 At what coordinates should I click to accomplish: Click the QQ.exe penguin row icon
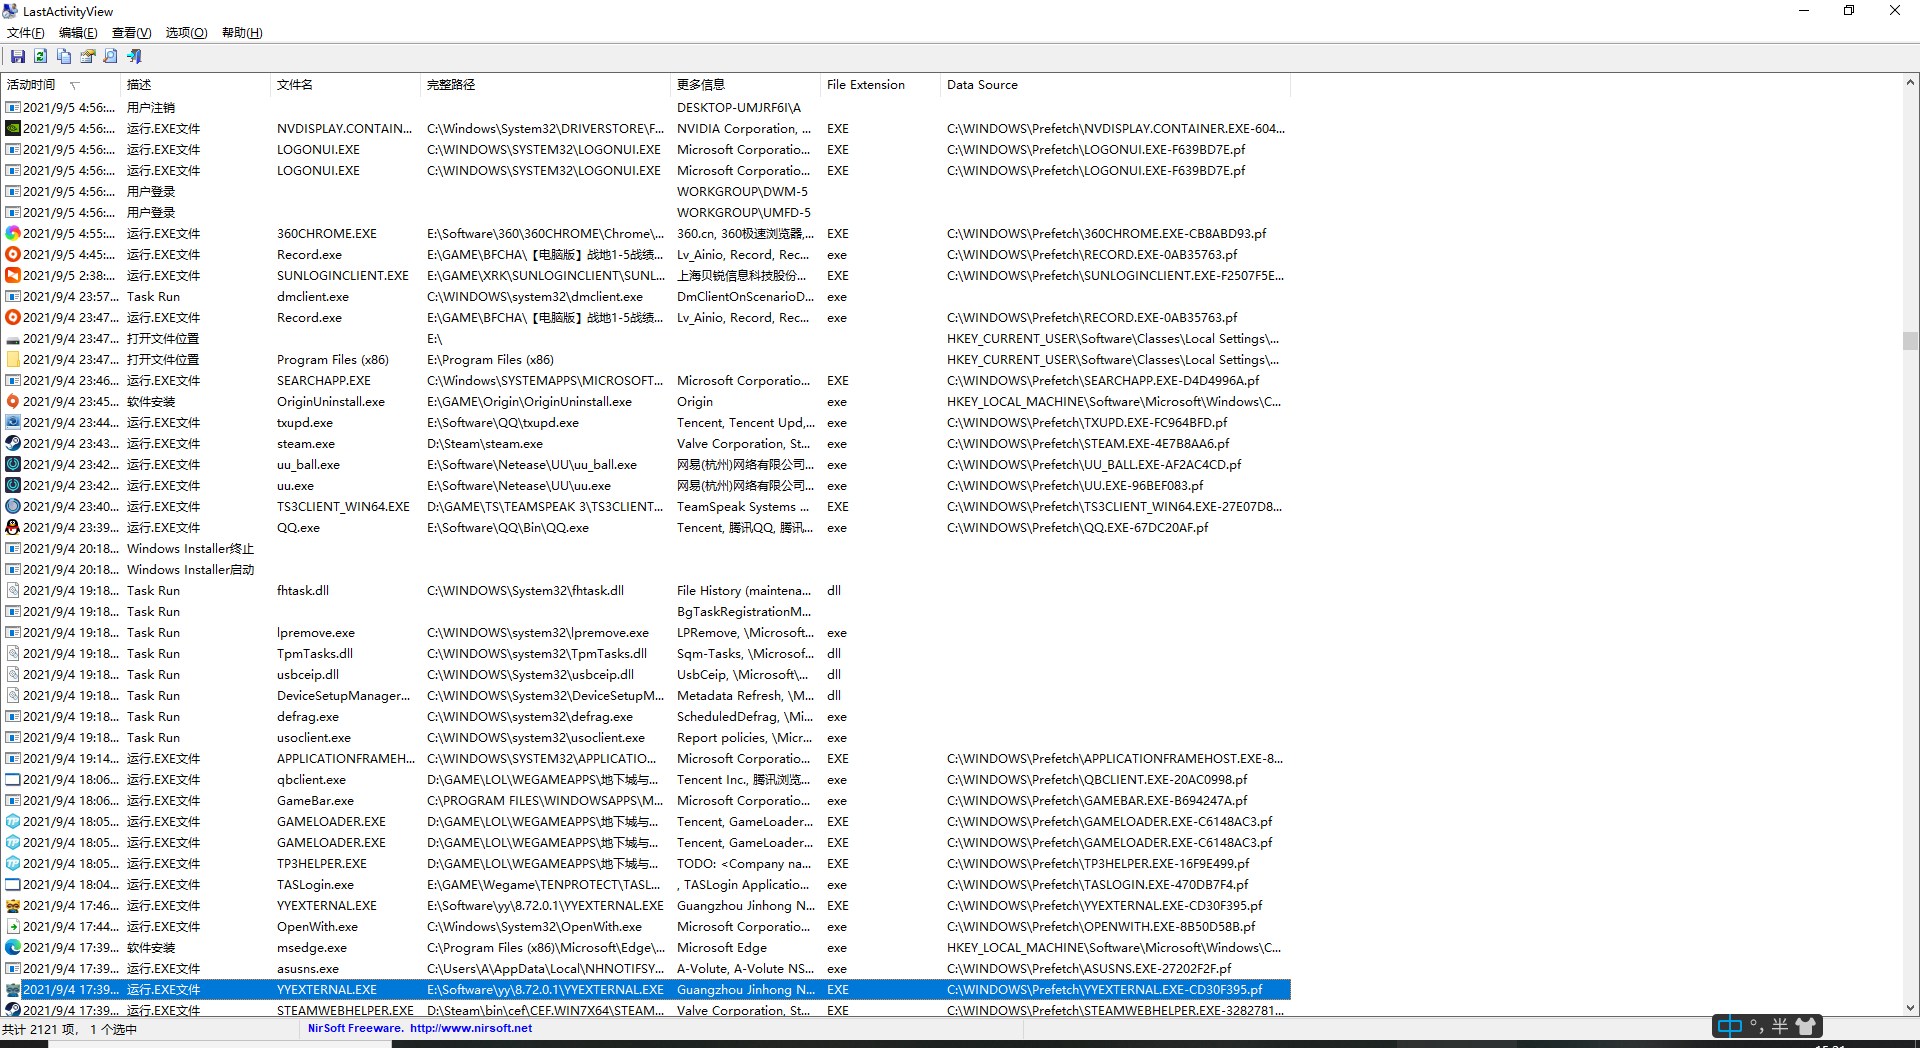(x=13, y=528)
